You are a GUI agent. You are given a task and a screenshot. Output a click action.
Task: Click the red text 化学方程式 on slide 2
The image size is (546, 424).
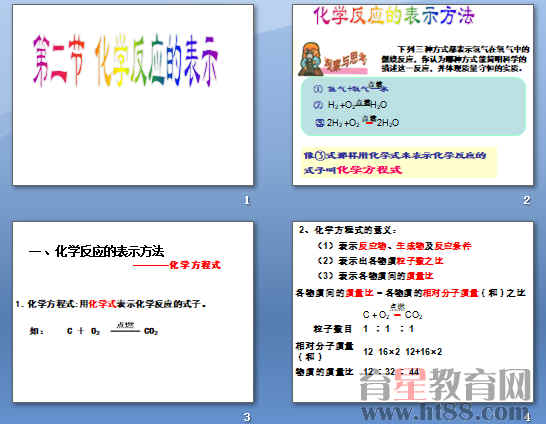click(369, 170)
